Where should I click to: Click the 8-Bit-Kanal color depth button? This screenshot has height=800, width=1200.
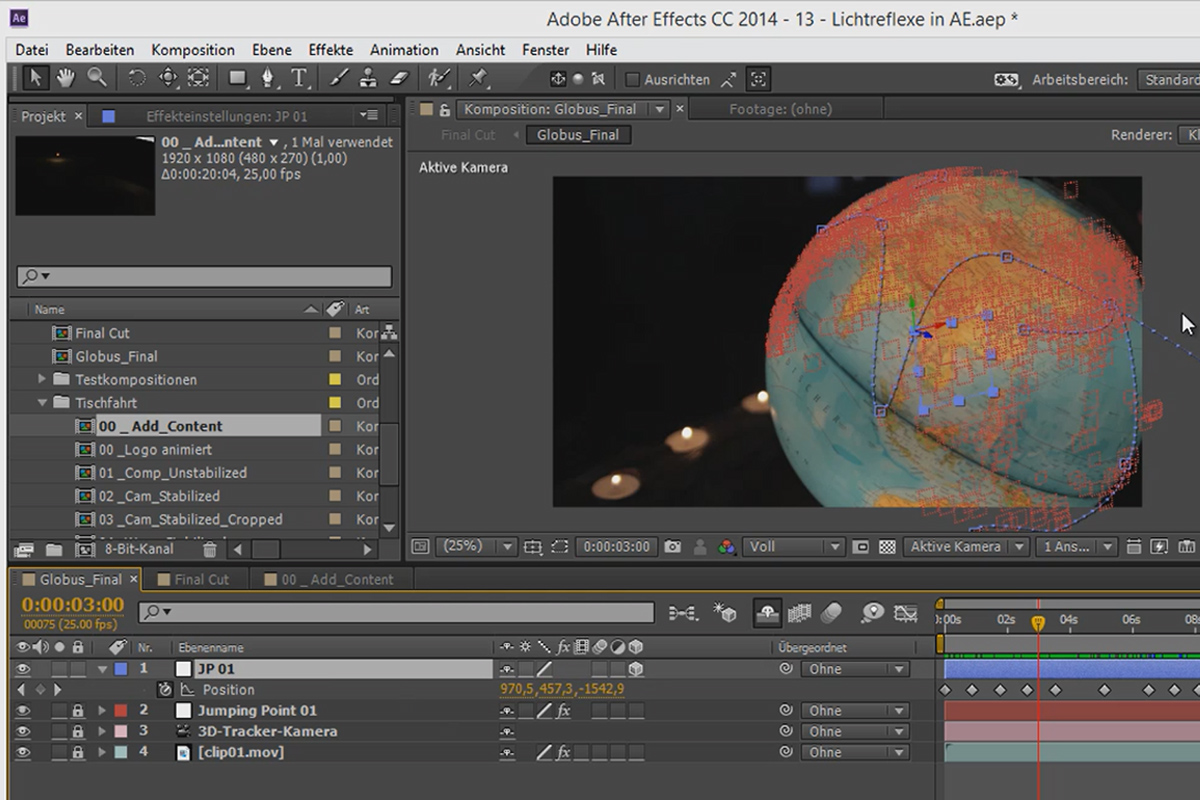tap(138, 549)
